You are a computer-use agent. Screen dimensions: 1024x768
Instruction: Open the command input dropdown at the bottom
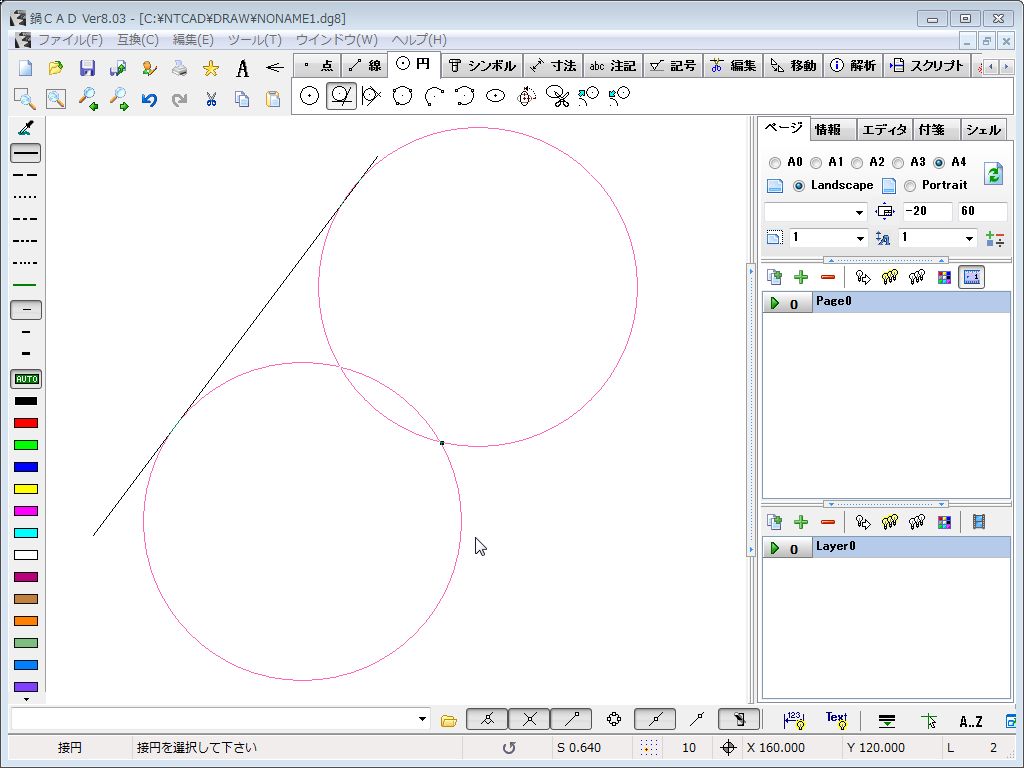pyautogui.click(x=423, y=719)
